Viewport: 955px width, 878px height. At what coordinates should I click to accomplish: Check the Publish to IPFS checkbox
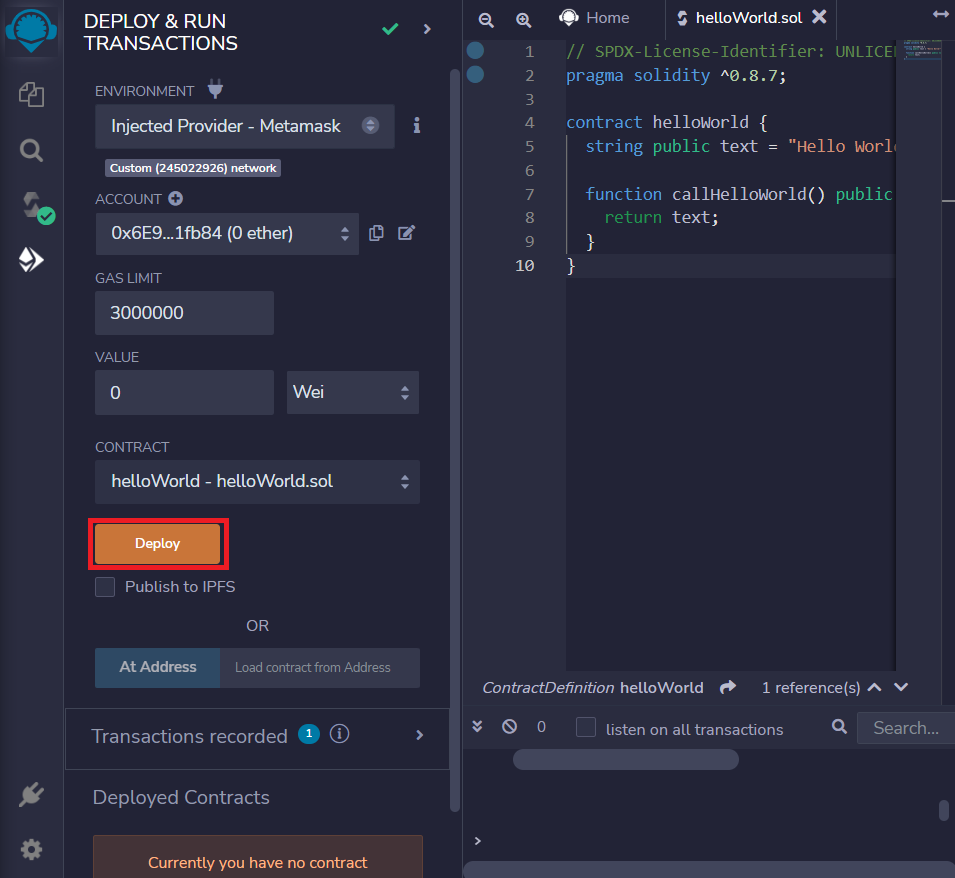click(105, 587)
